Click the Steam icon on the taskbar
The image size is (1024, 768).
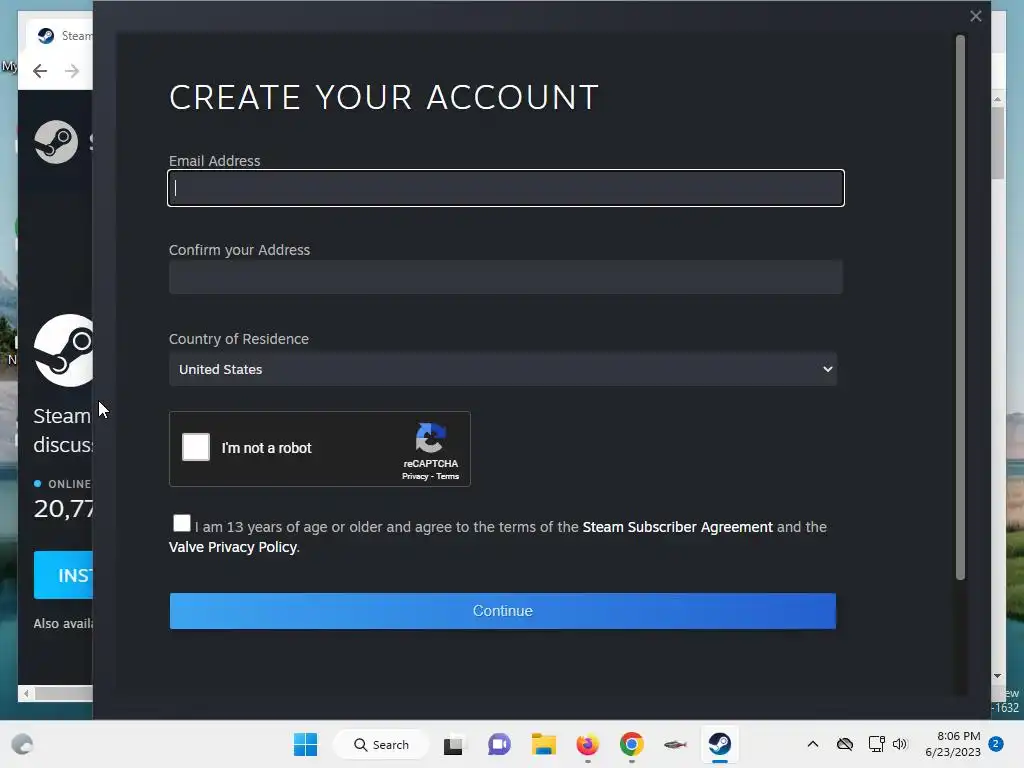(x=720, y=744)
